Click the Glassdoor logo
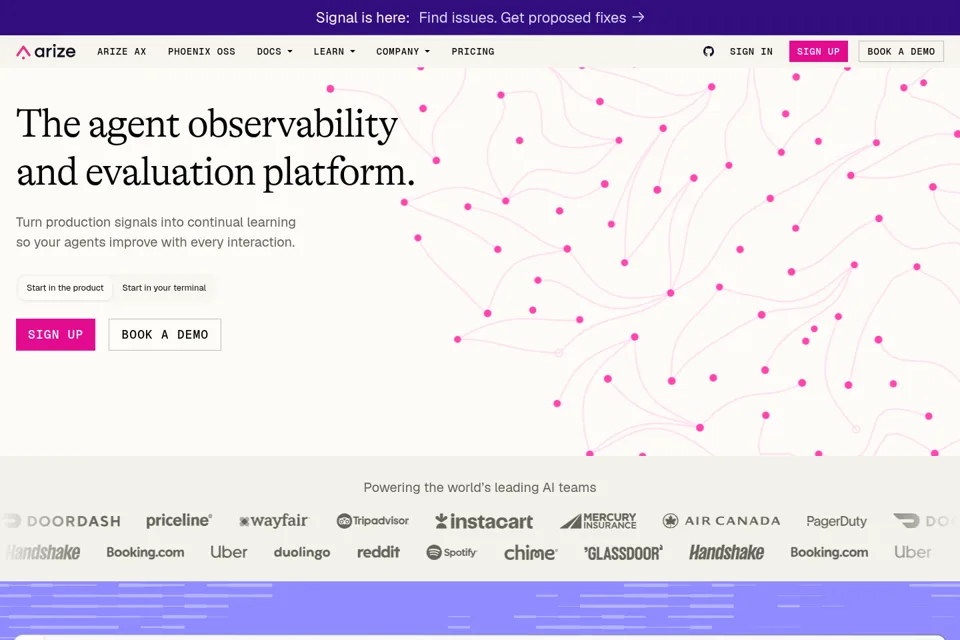 tap(623, 553)
